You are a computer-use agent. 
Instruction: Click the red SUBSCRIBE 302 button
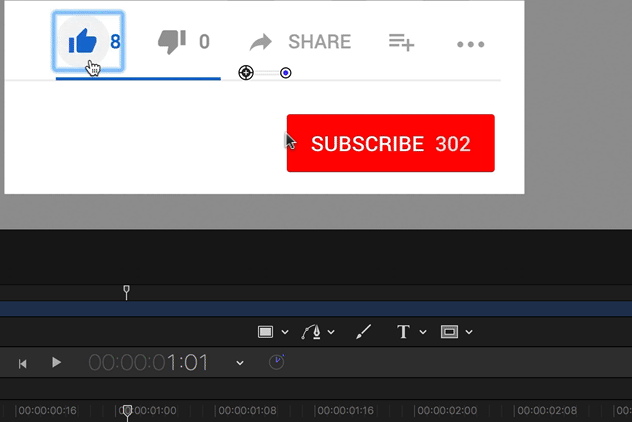[x=391, y=143]
